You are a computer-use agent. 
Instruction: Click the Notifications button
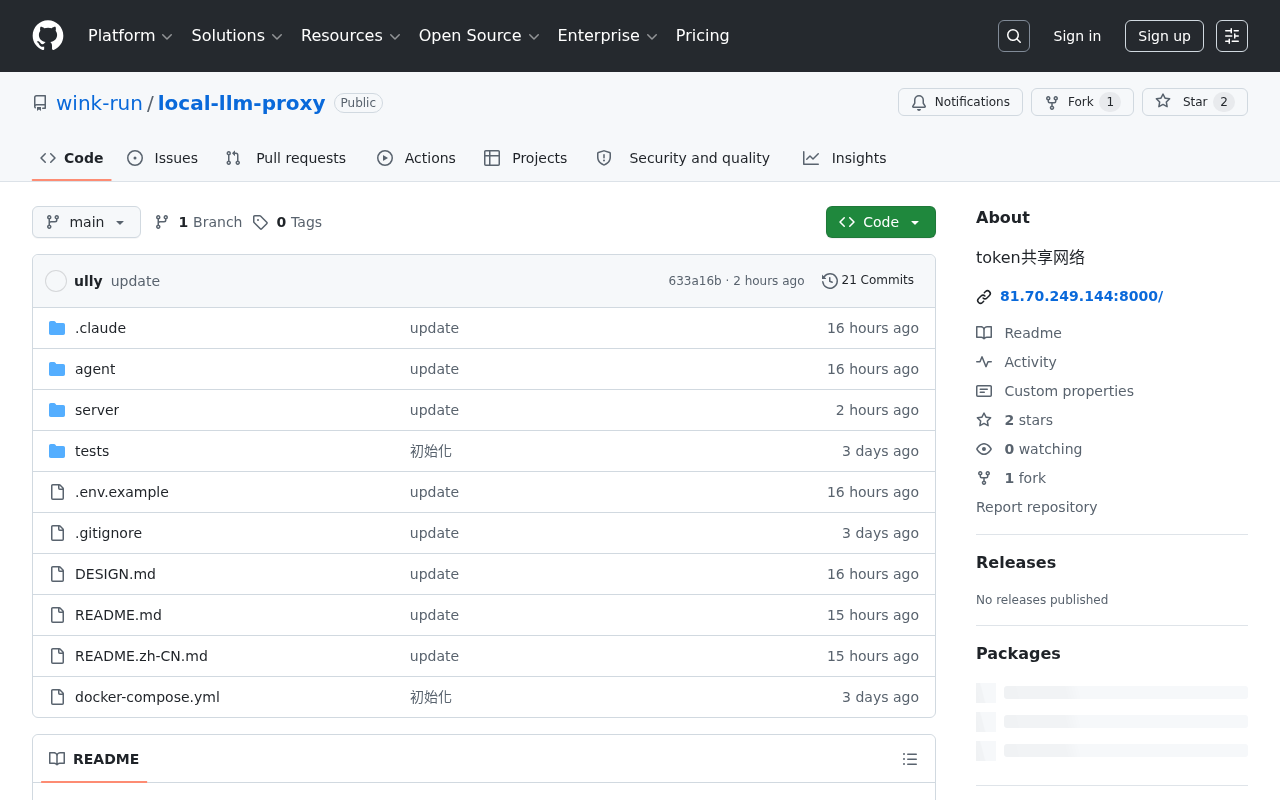coord(960,102)
